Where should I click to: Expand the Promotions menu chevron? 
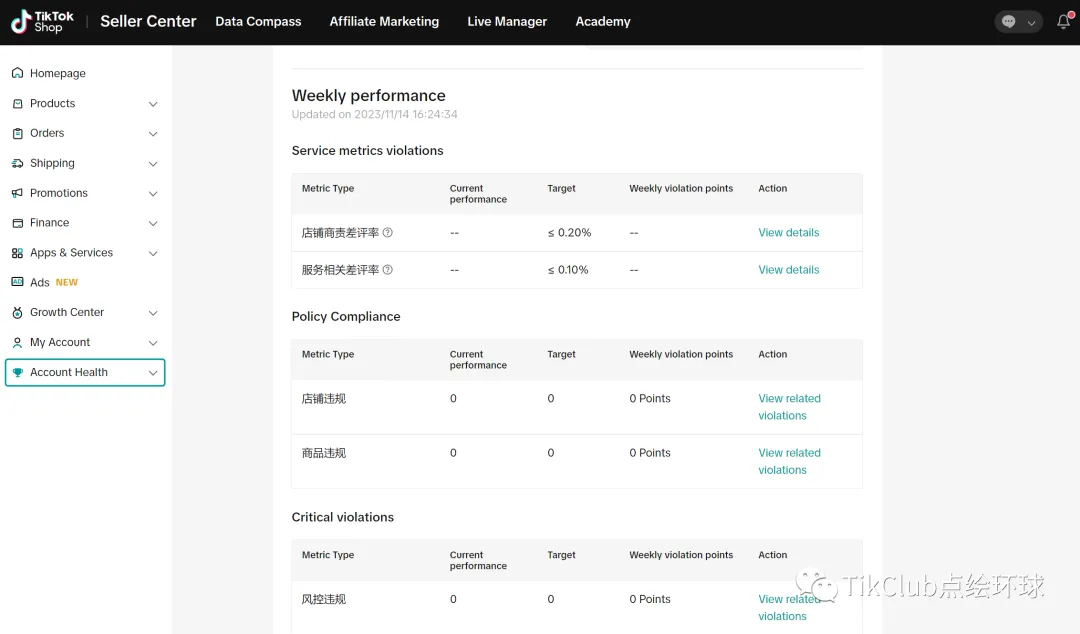(153, 194)
